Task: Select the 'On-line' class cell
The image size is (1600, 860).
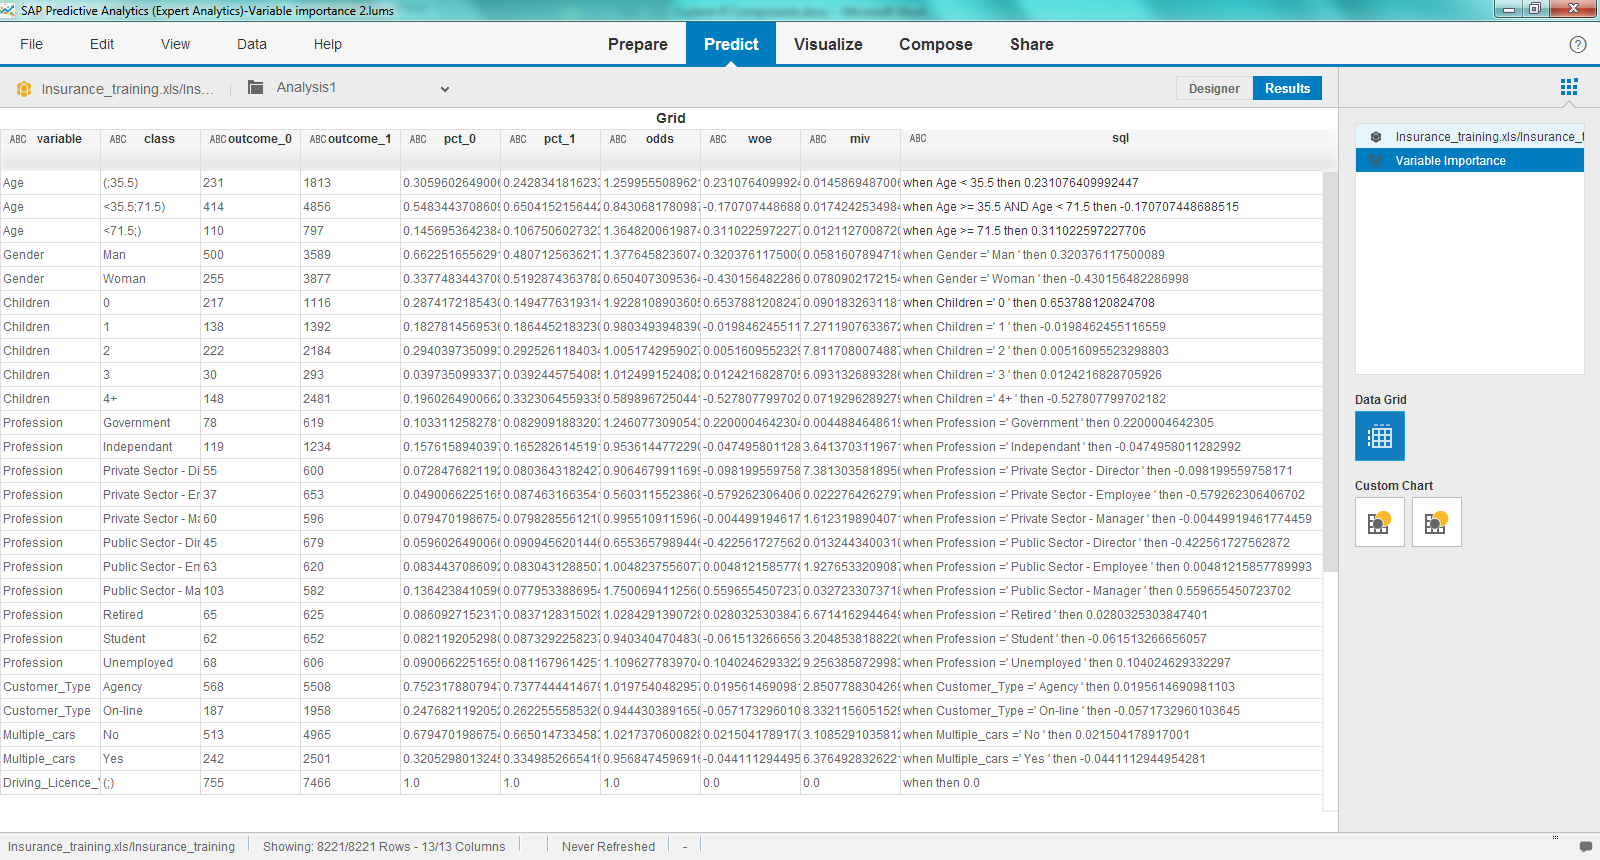Action: point(150,711)
